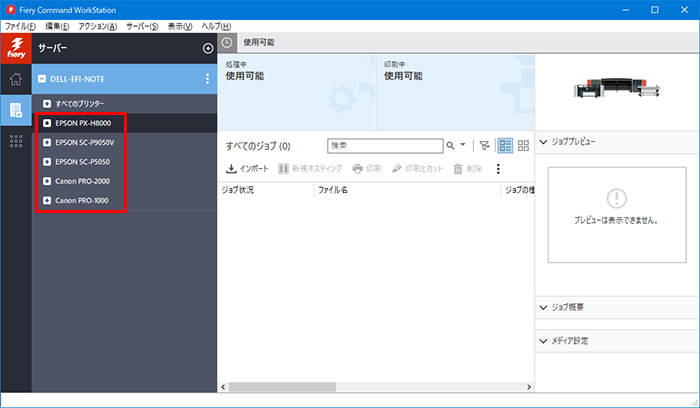Open the Job Center sidebar icon
The image size is (700, 408).
pos(16,110)
